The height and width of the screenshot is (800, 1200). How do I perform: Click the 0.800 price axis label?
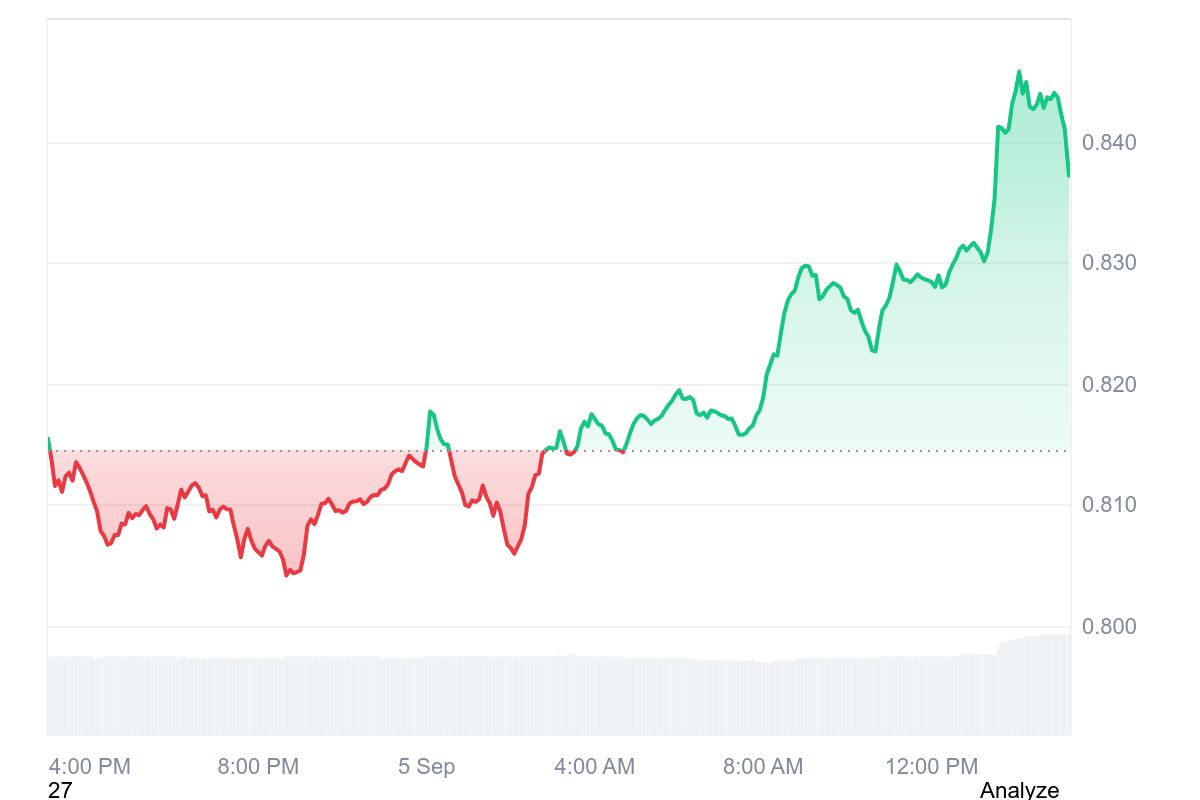point(1109,627)
